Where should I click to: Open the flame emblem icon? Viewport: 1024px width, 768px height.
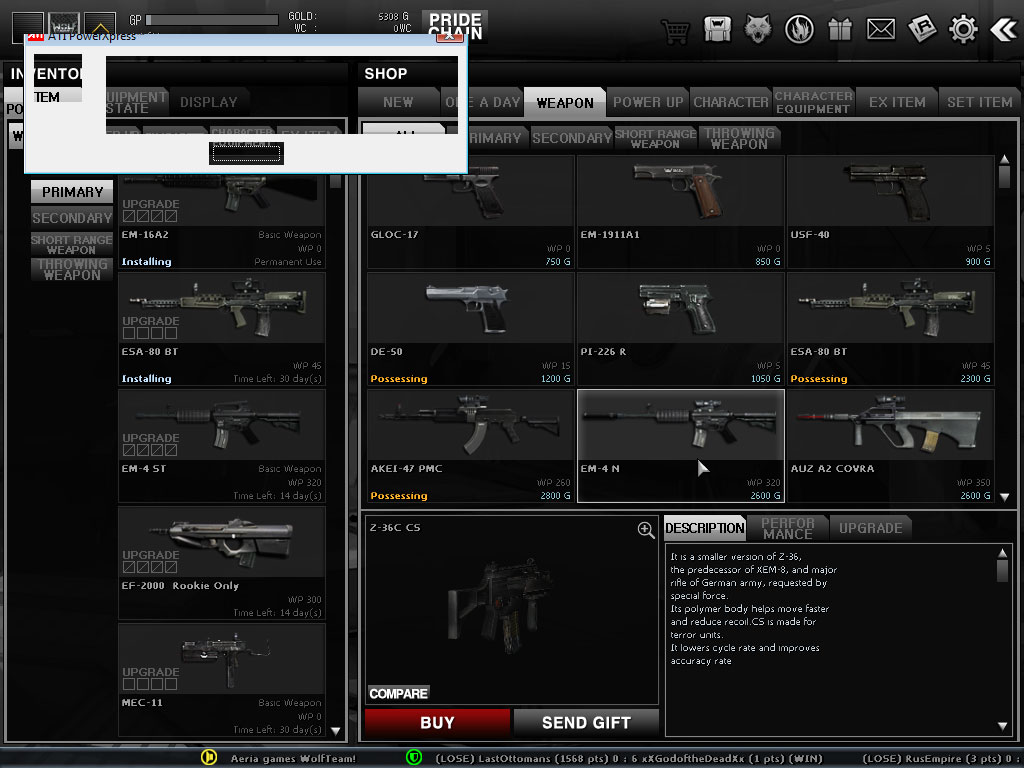[x=799, y=30]
